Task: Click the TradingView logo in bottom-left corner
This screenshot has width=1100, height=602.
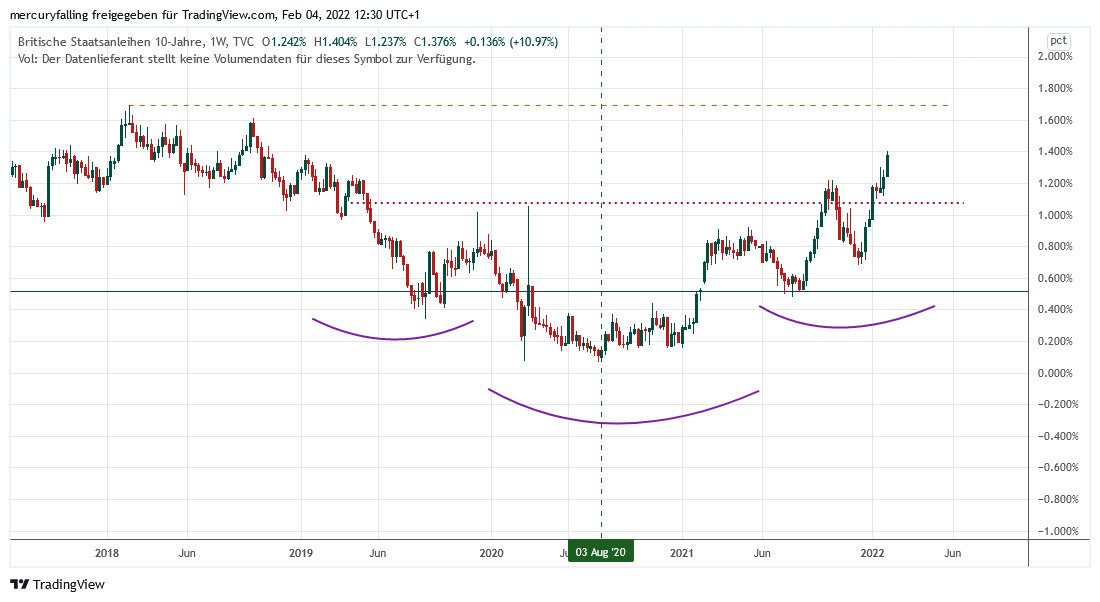Action: tap(57, 584)
